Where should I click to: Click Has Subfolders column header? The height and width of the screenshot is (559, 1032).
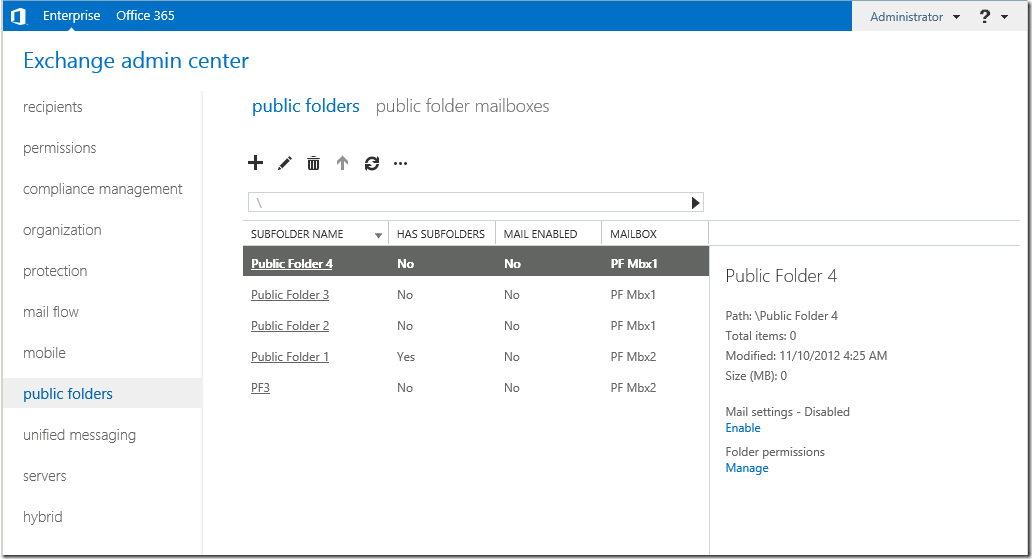pos(440,234)
